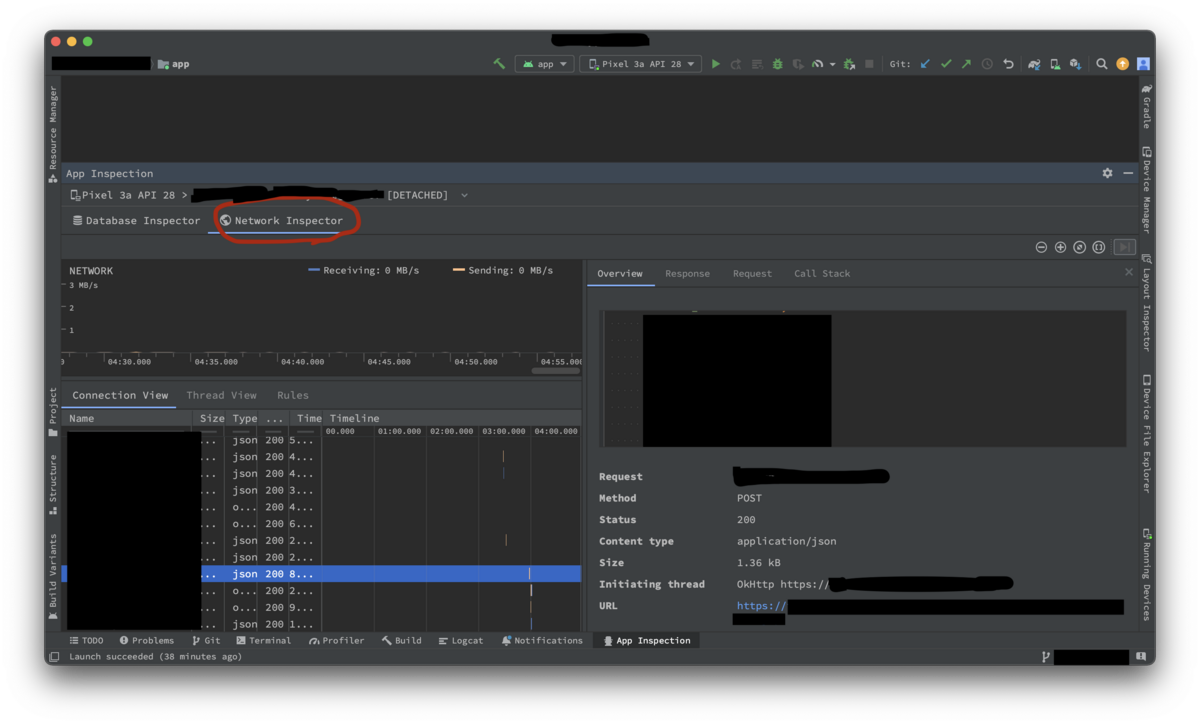Select the Network Inspector tab
This screenshot has width=1200, height=724.
(281, 221)
